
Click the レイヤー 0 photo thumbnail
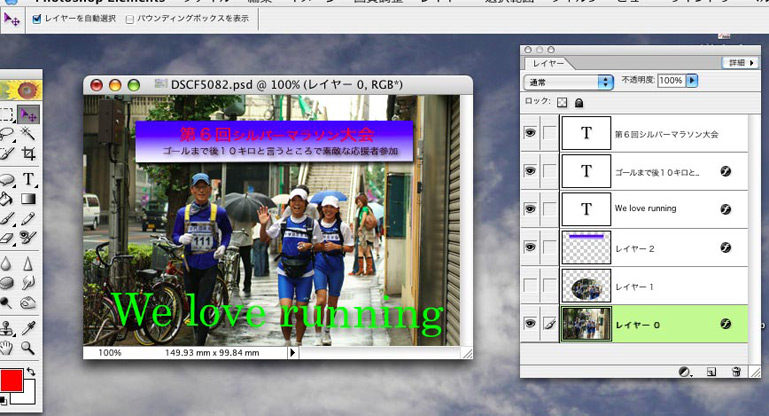pos(586,324)
